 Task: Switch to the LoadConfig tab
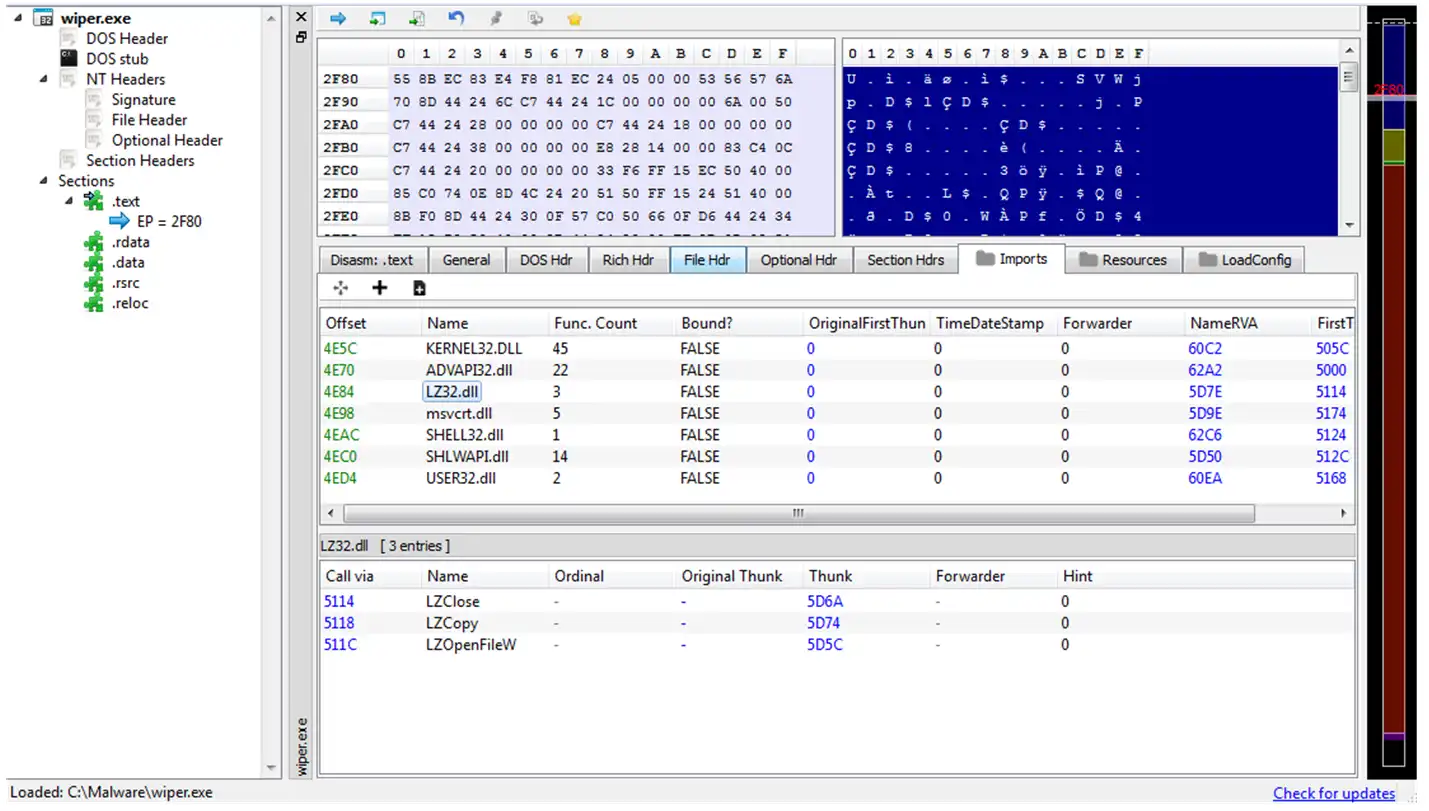click(1244, 260)
